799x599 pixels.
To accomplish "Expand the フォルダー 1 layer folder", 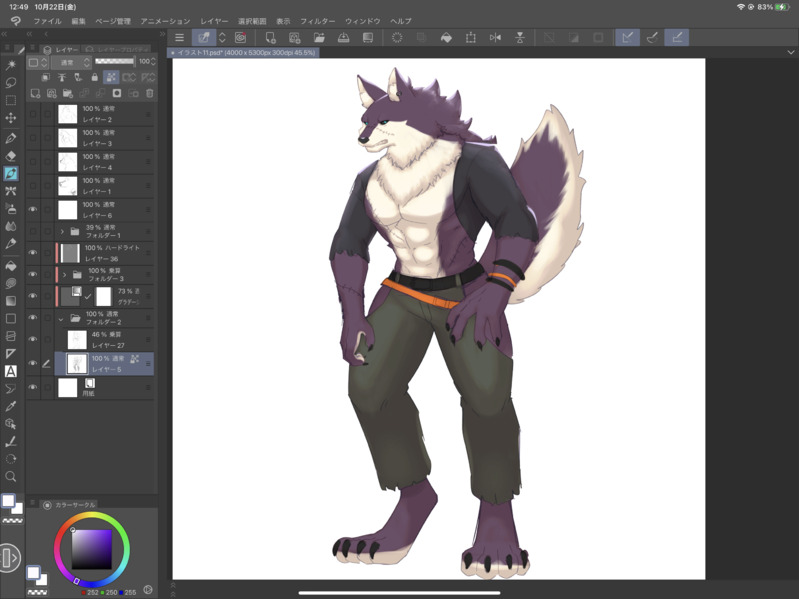I will (x=62, y=232).
